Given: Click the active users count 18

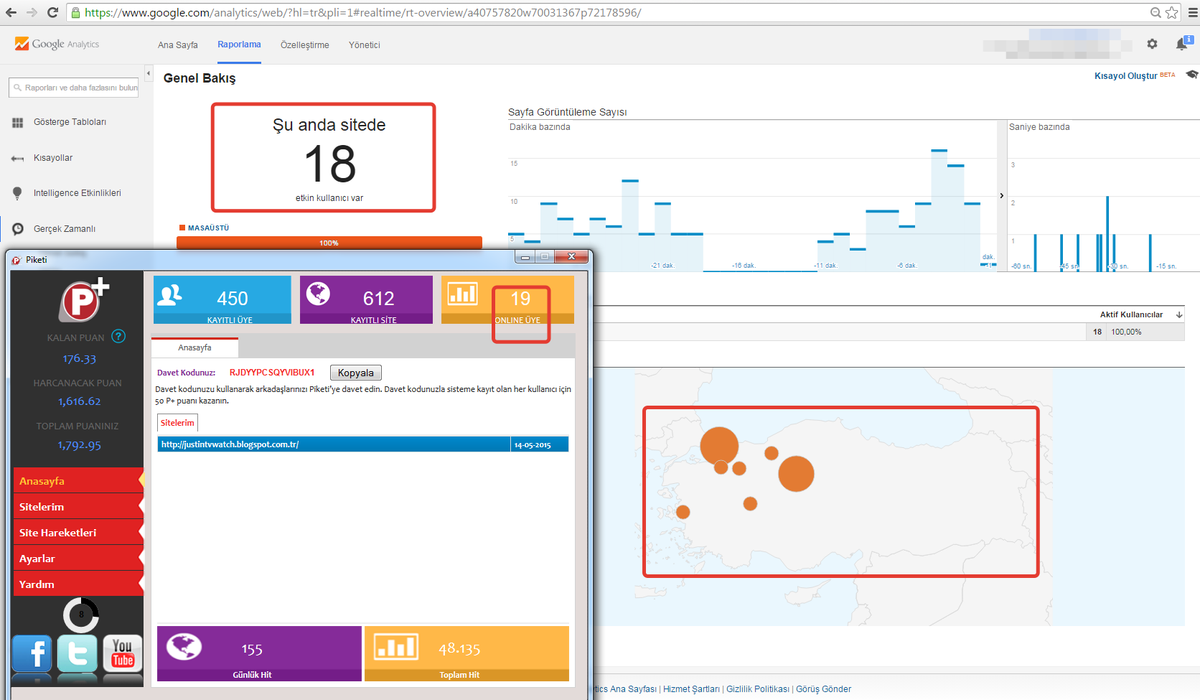Looking at the screenshot, I should 329,162.
